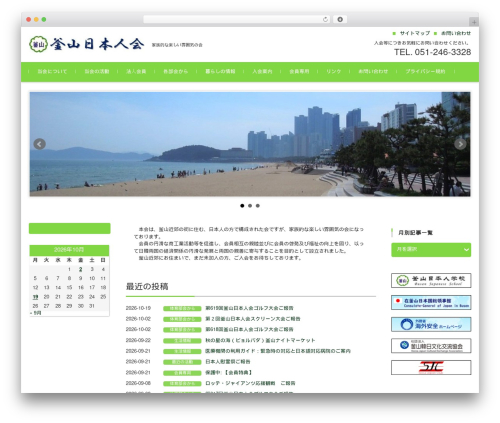The image size is (500, 423).
Task: Reload the page from the address bar
Action: pos(325,19)
